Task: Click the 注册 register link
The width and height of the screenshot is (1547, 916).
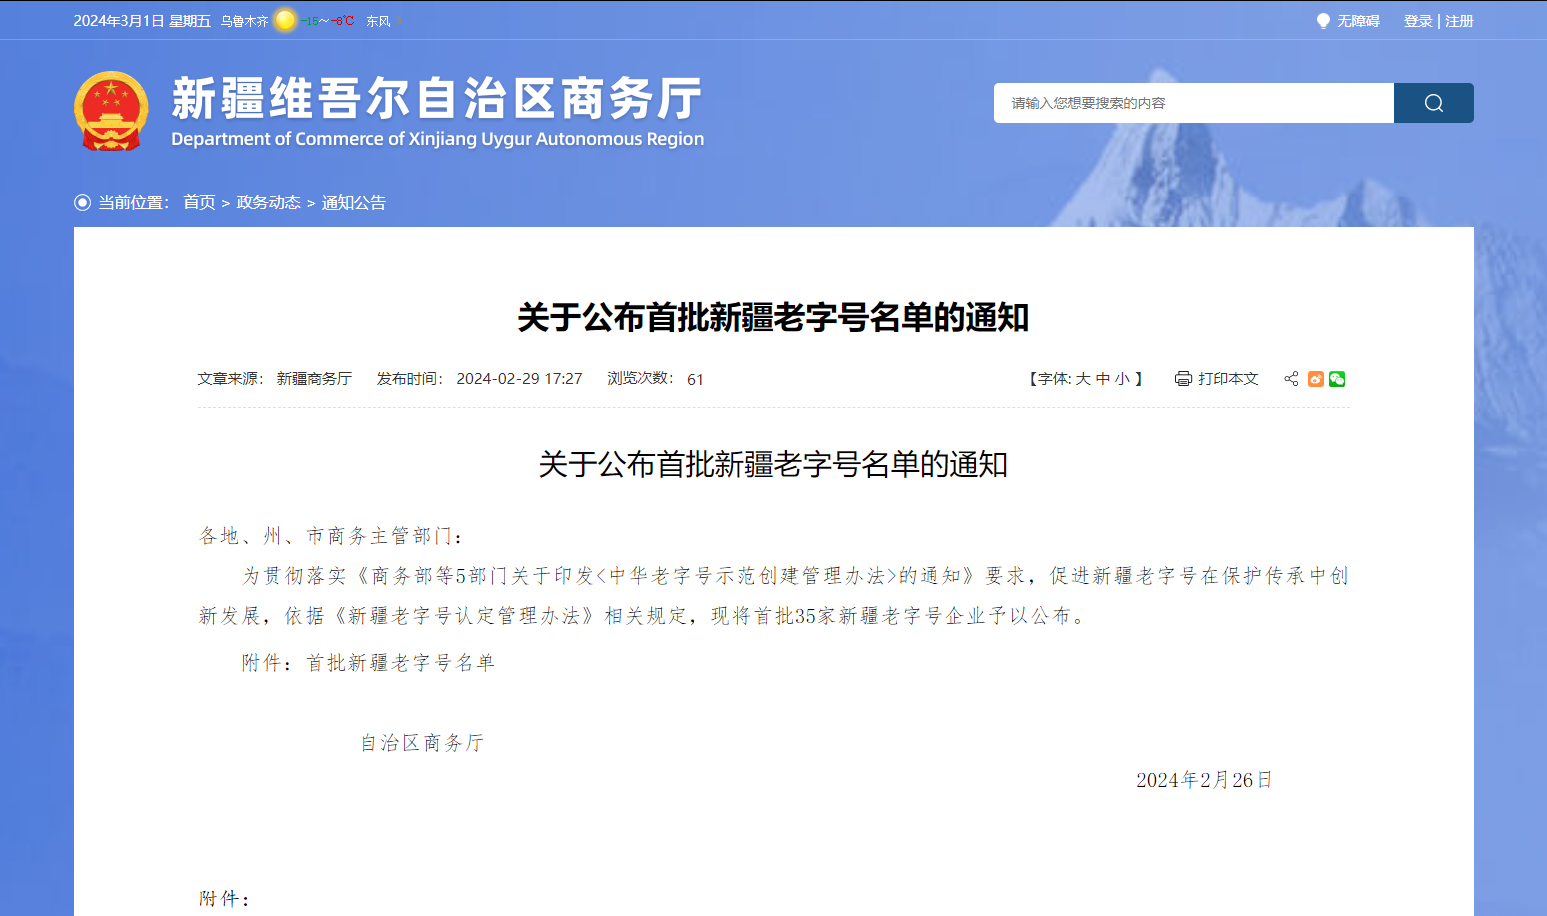Action: tap(1459, 21)
